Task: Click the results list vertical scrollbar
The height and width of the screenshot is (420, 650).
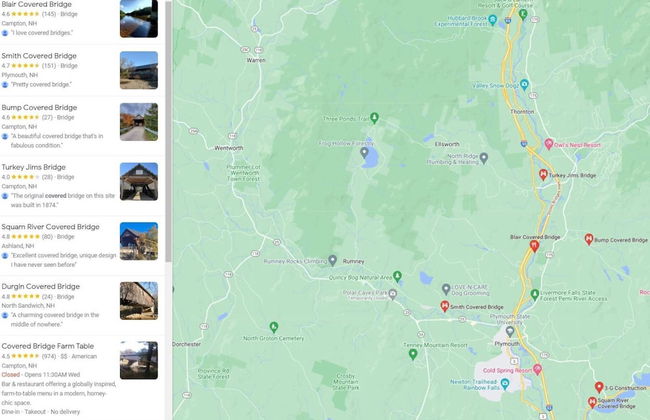Action: [168, 131]
